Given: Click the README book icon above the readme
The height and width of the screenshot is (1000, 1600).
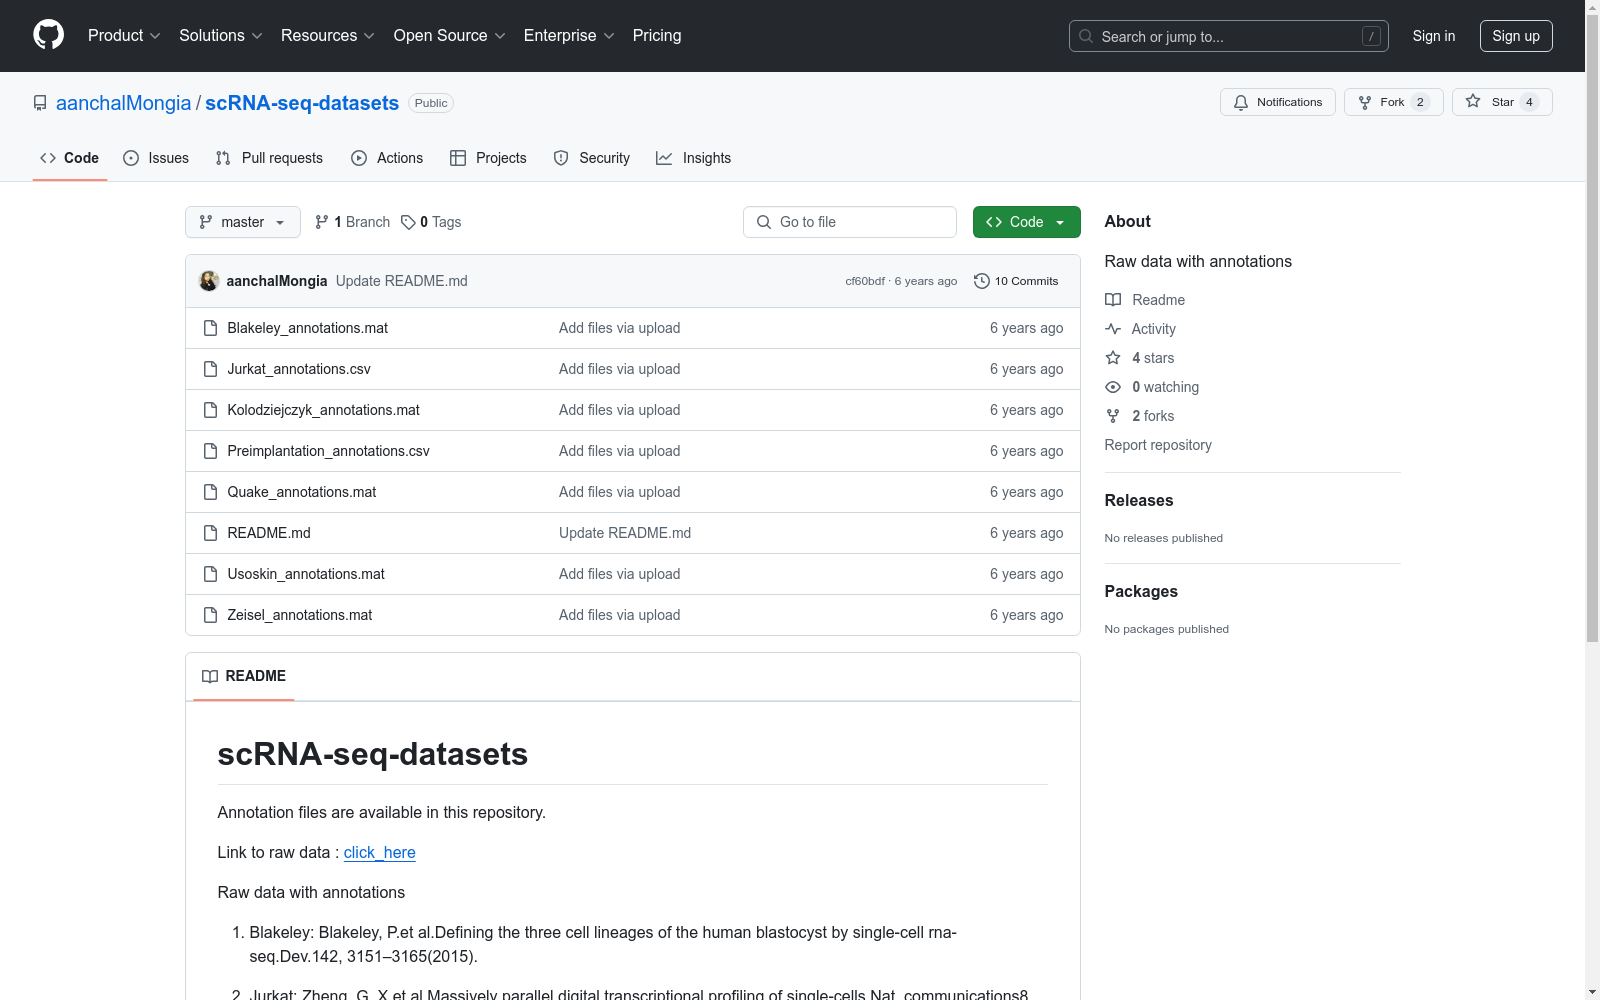Looking at the screenshot, I should coord(210,676).
